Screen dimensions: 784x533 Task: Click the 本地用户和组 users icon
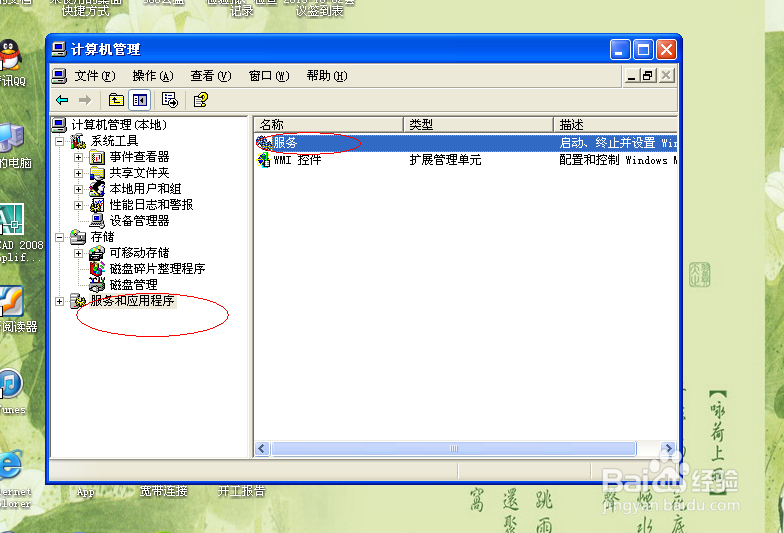(97, 189)
